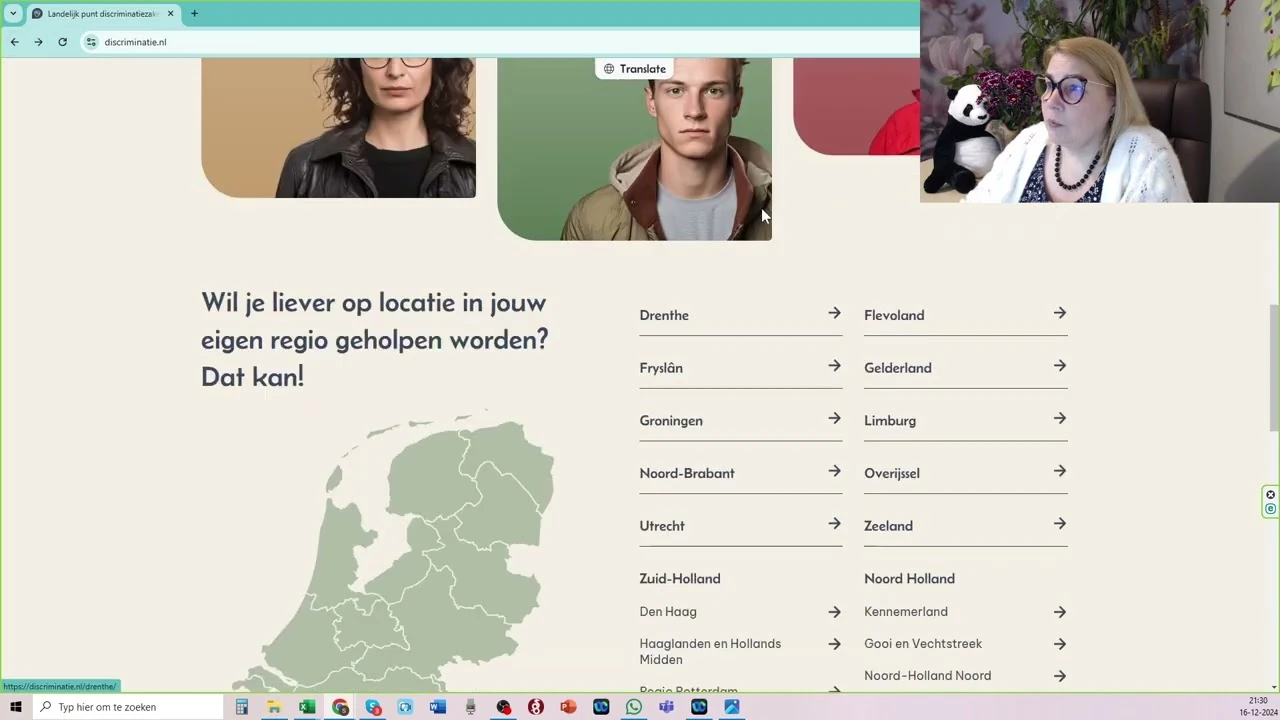
Task: Open Excel from the taskbar
Action: pyautogui.click(x=307, y=707)
